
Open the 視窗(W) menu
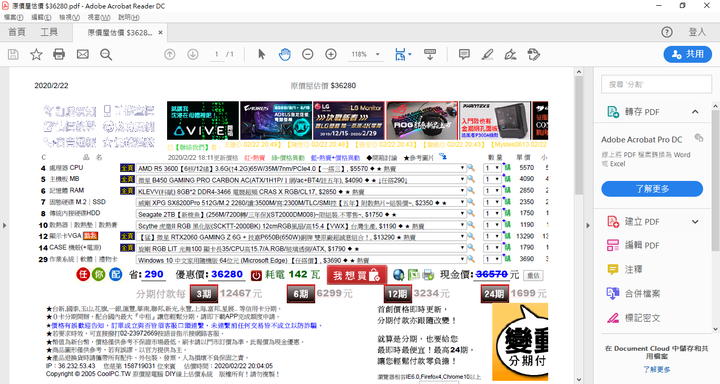[99, 17]
